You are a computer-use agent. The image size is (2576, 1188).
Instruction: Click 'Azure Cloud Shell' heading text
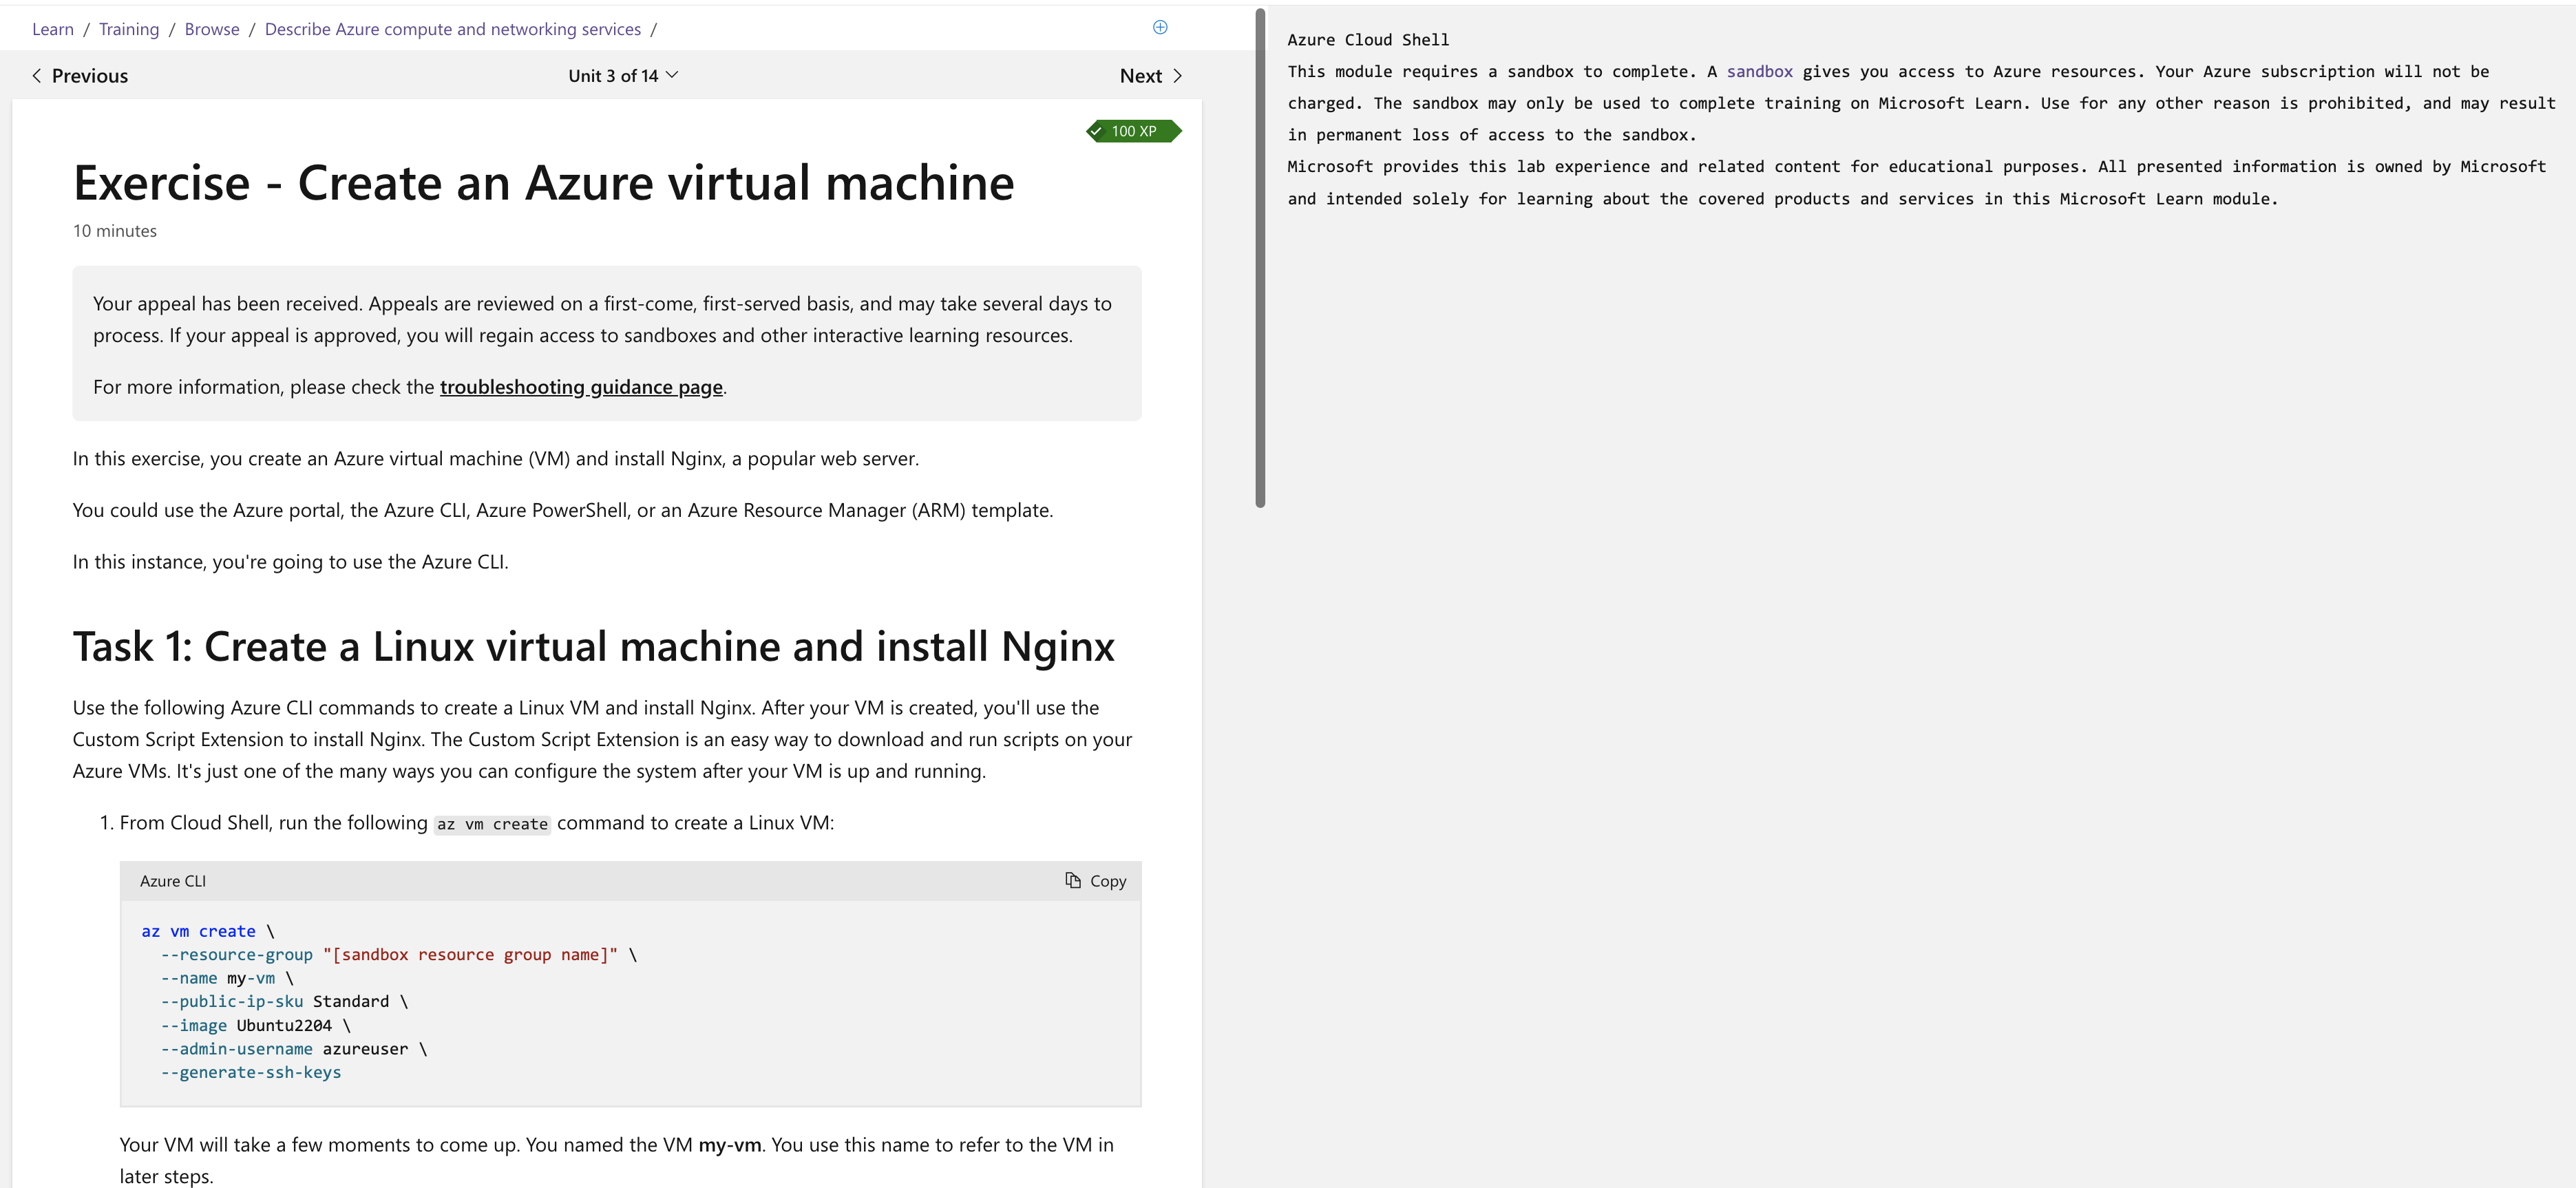coord(1368,40)
